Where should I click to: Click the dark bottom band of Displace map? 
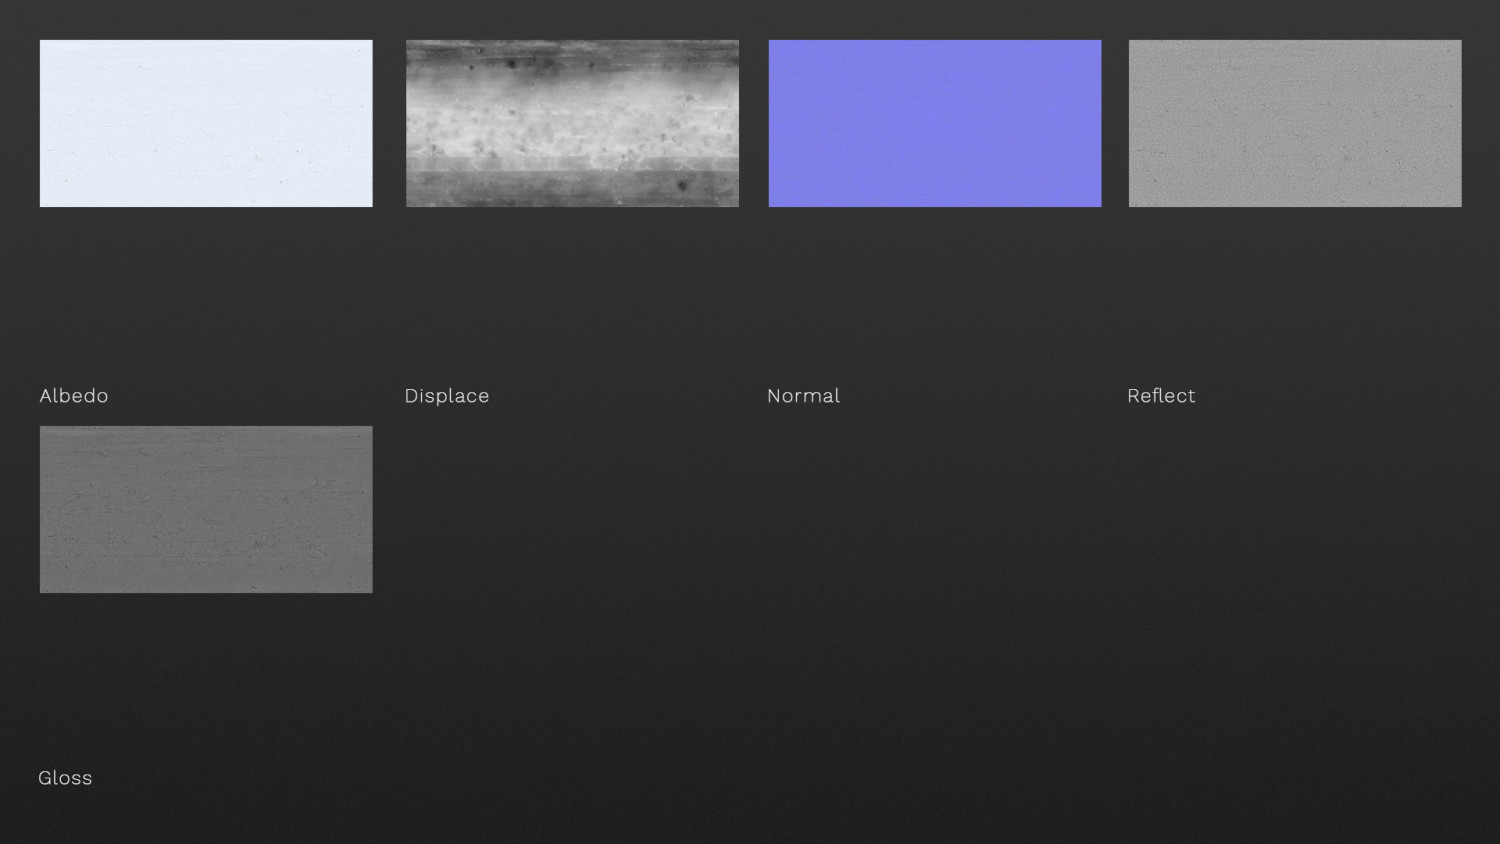(x=572, y=188)
